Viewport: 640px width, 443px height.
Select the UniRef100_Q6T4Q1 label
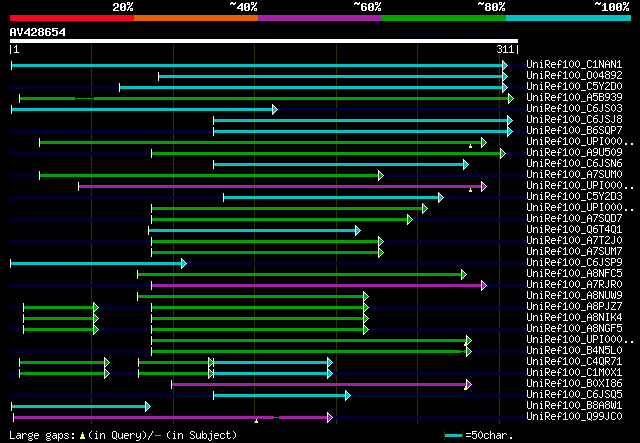574,230
